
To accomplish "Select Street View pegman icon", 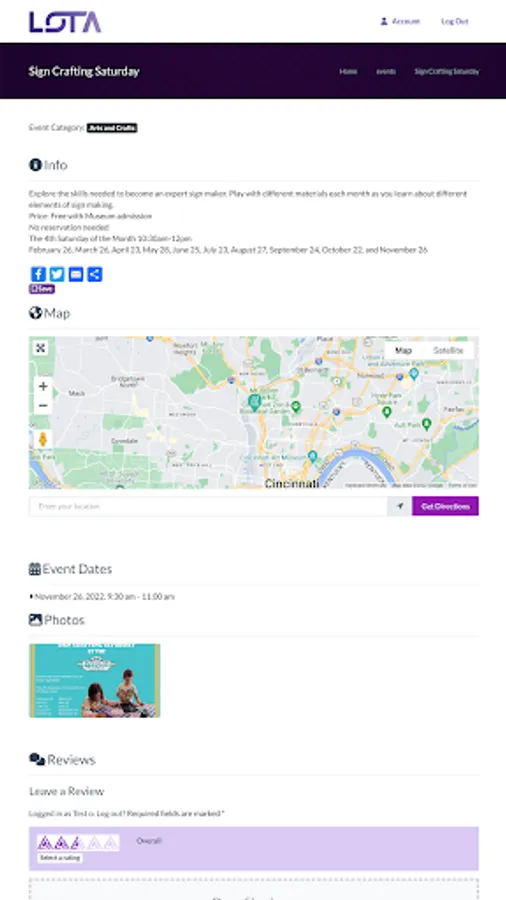I will (42, 440).
